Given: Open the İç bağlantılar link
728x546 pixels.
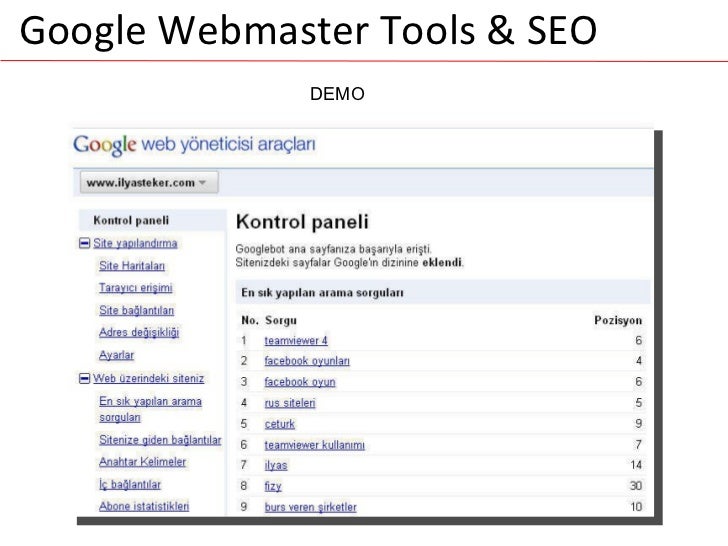Looking at the screenshot, I should click(130, 484).
